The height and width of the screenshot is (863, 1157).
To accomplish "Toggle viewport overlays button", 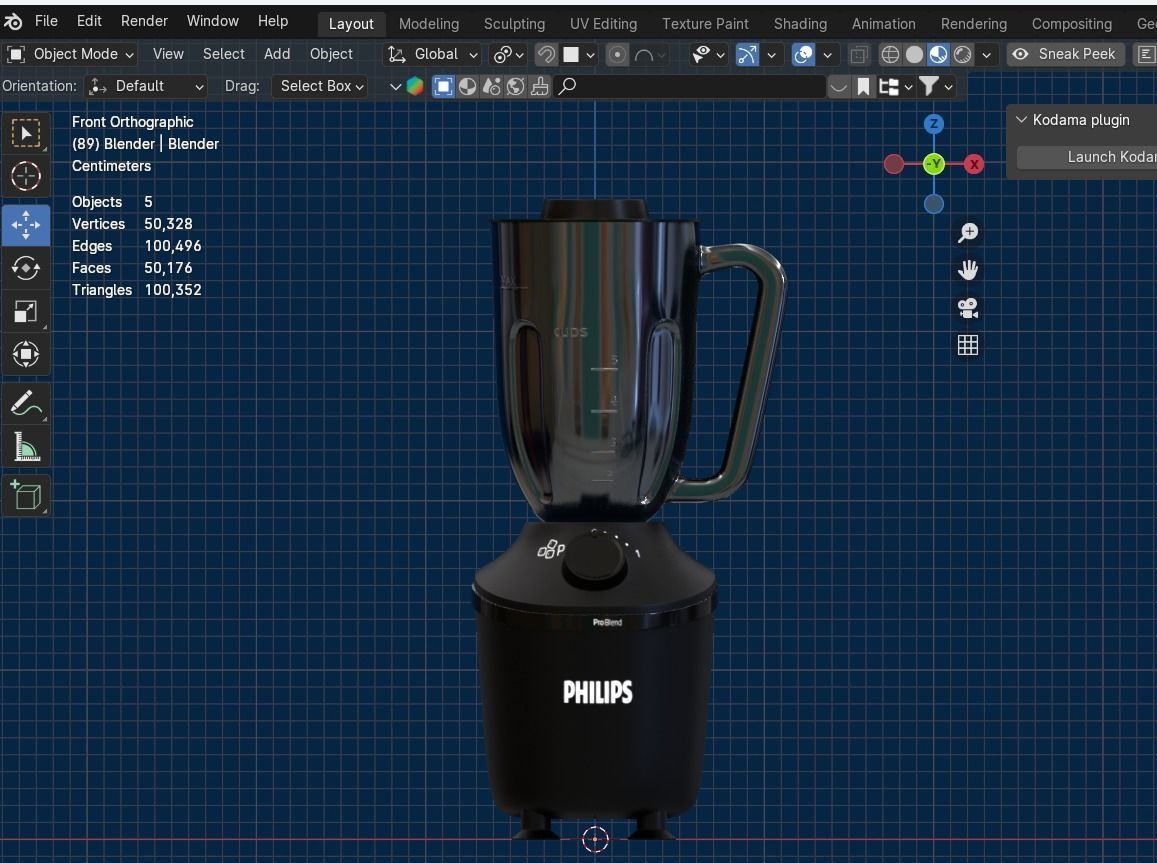I will (x=803, y=55).
